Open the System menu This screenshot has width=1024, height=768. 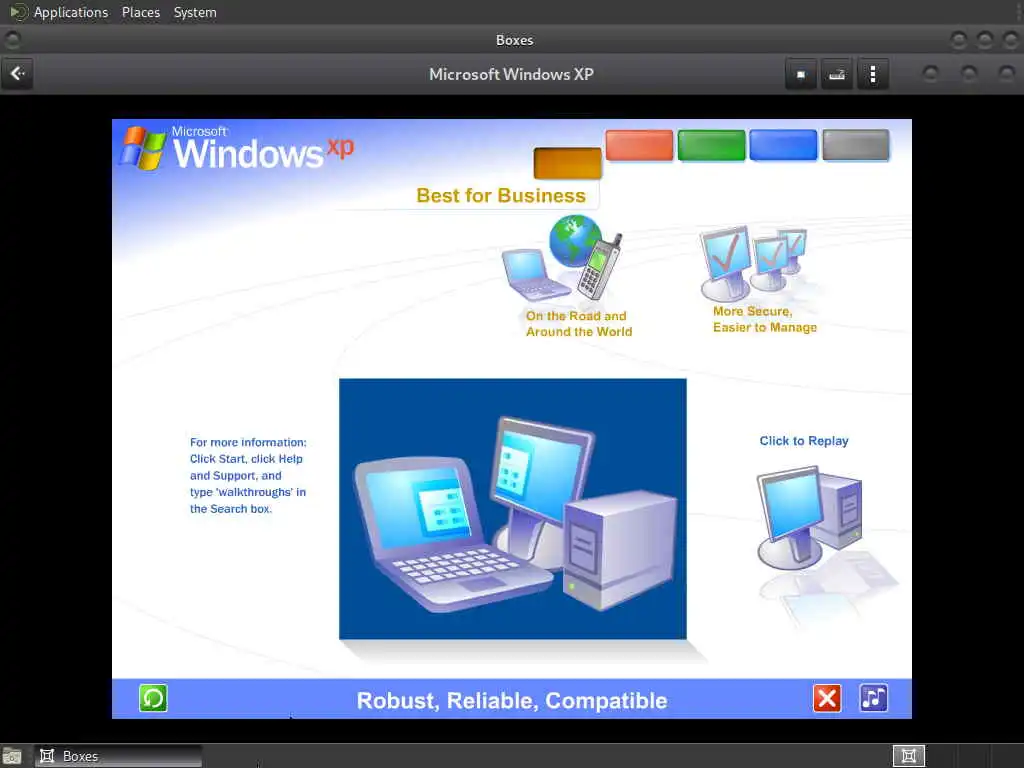pyautogui.click(x=195, y=12)
